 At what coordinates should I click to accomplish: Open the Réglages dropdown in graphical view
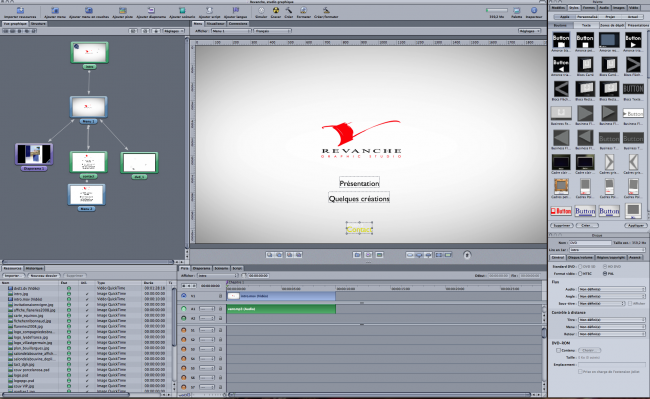pyautogui.click(x=173, y=31)
